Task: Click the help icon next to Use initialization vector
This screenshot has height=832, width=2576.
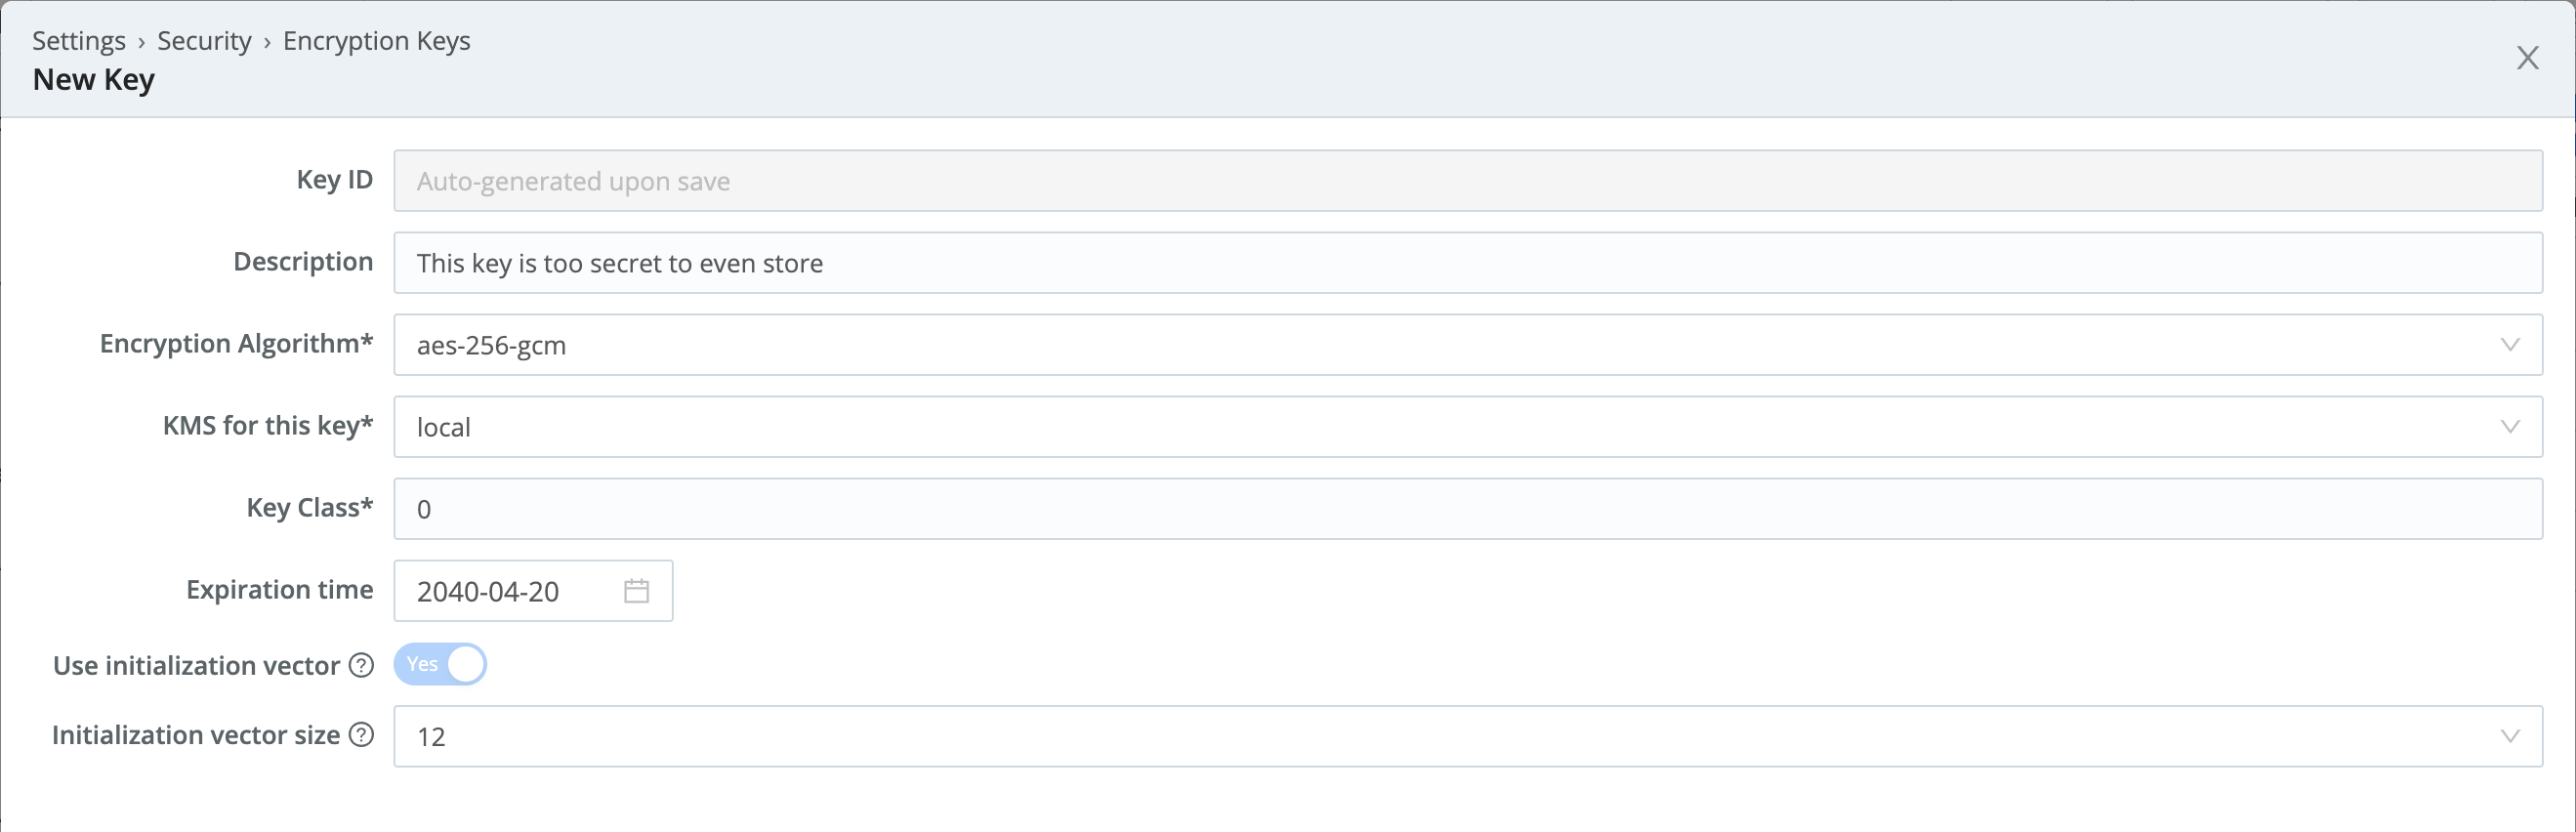Action: [x=360, y=665]
